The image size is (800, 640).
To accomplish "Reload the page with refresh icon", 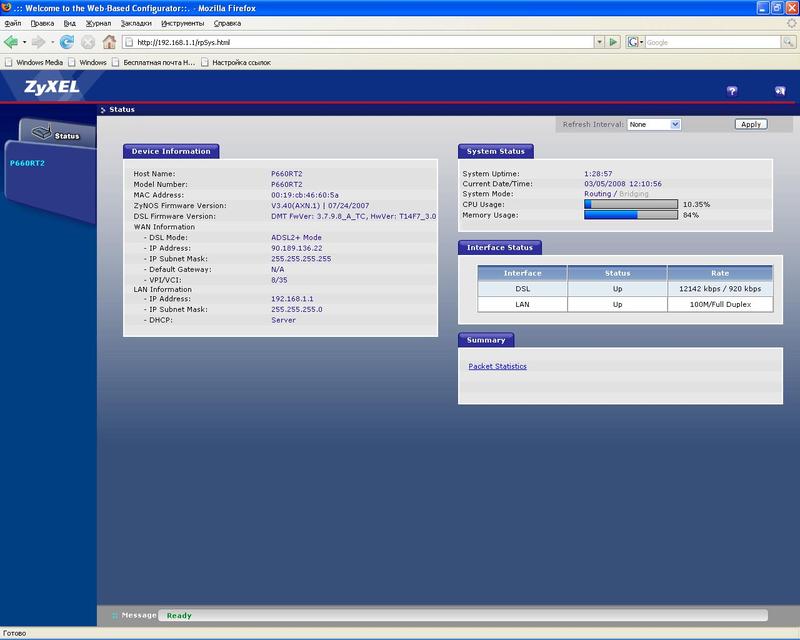I will [67, 42].
